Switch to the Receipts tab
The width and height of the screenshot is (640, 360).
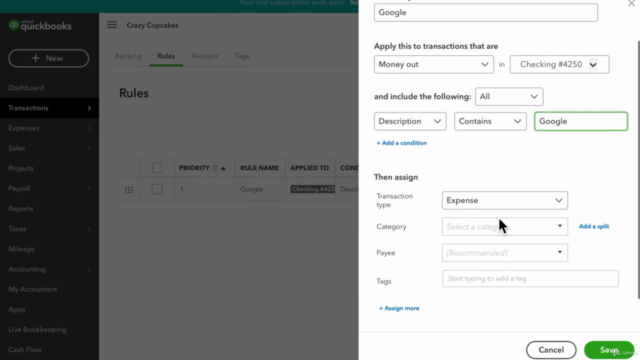coord(204,56)
